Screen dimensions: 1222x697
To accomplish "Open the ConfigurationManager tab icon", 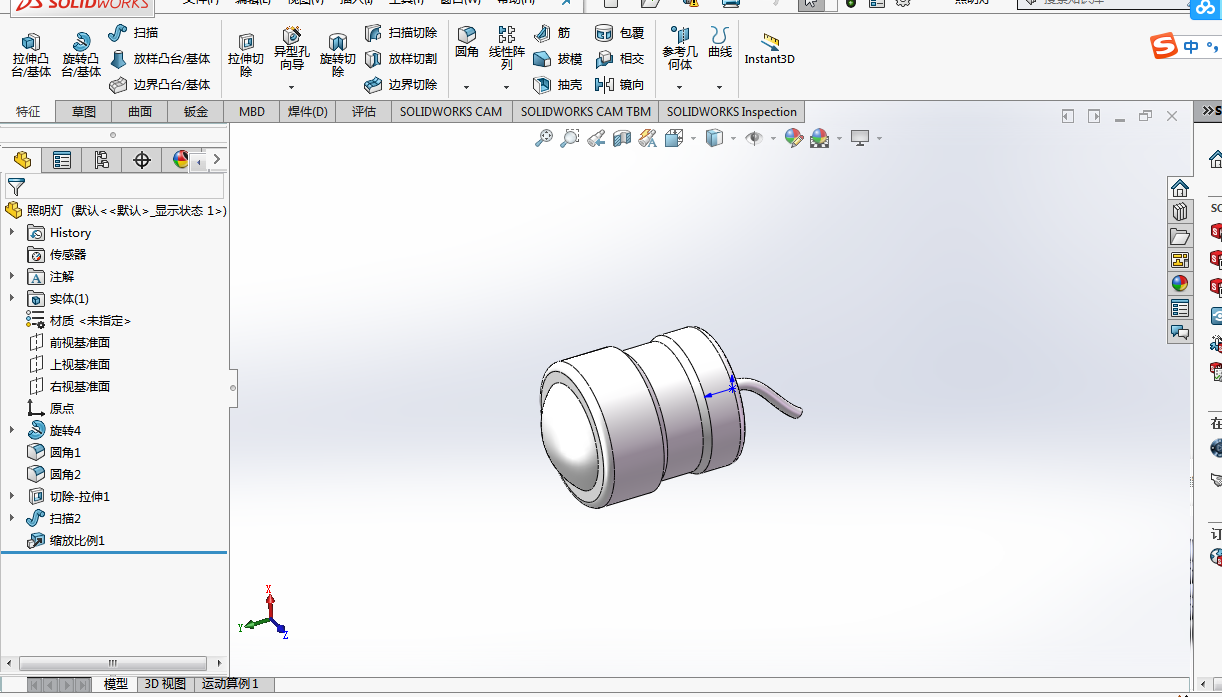I will [101, 160].
